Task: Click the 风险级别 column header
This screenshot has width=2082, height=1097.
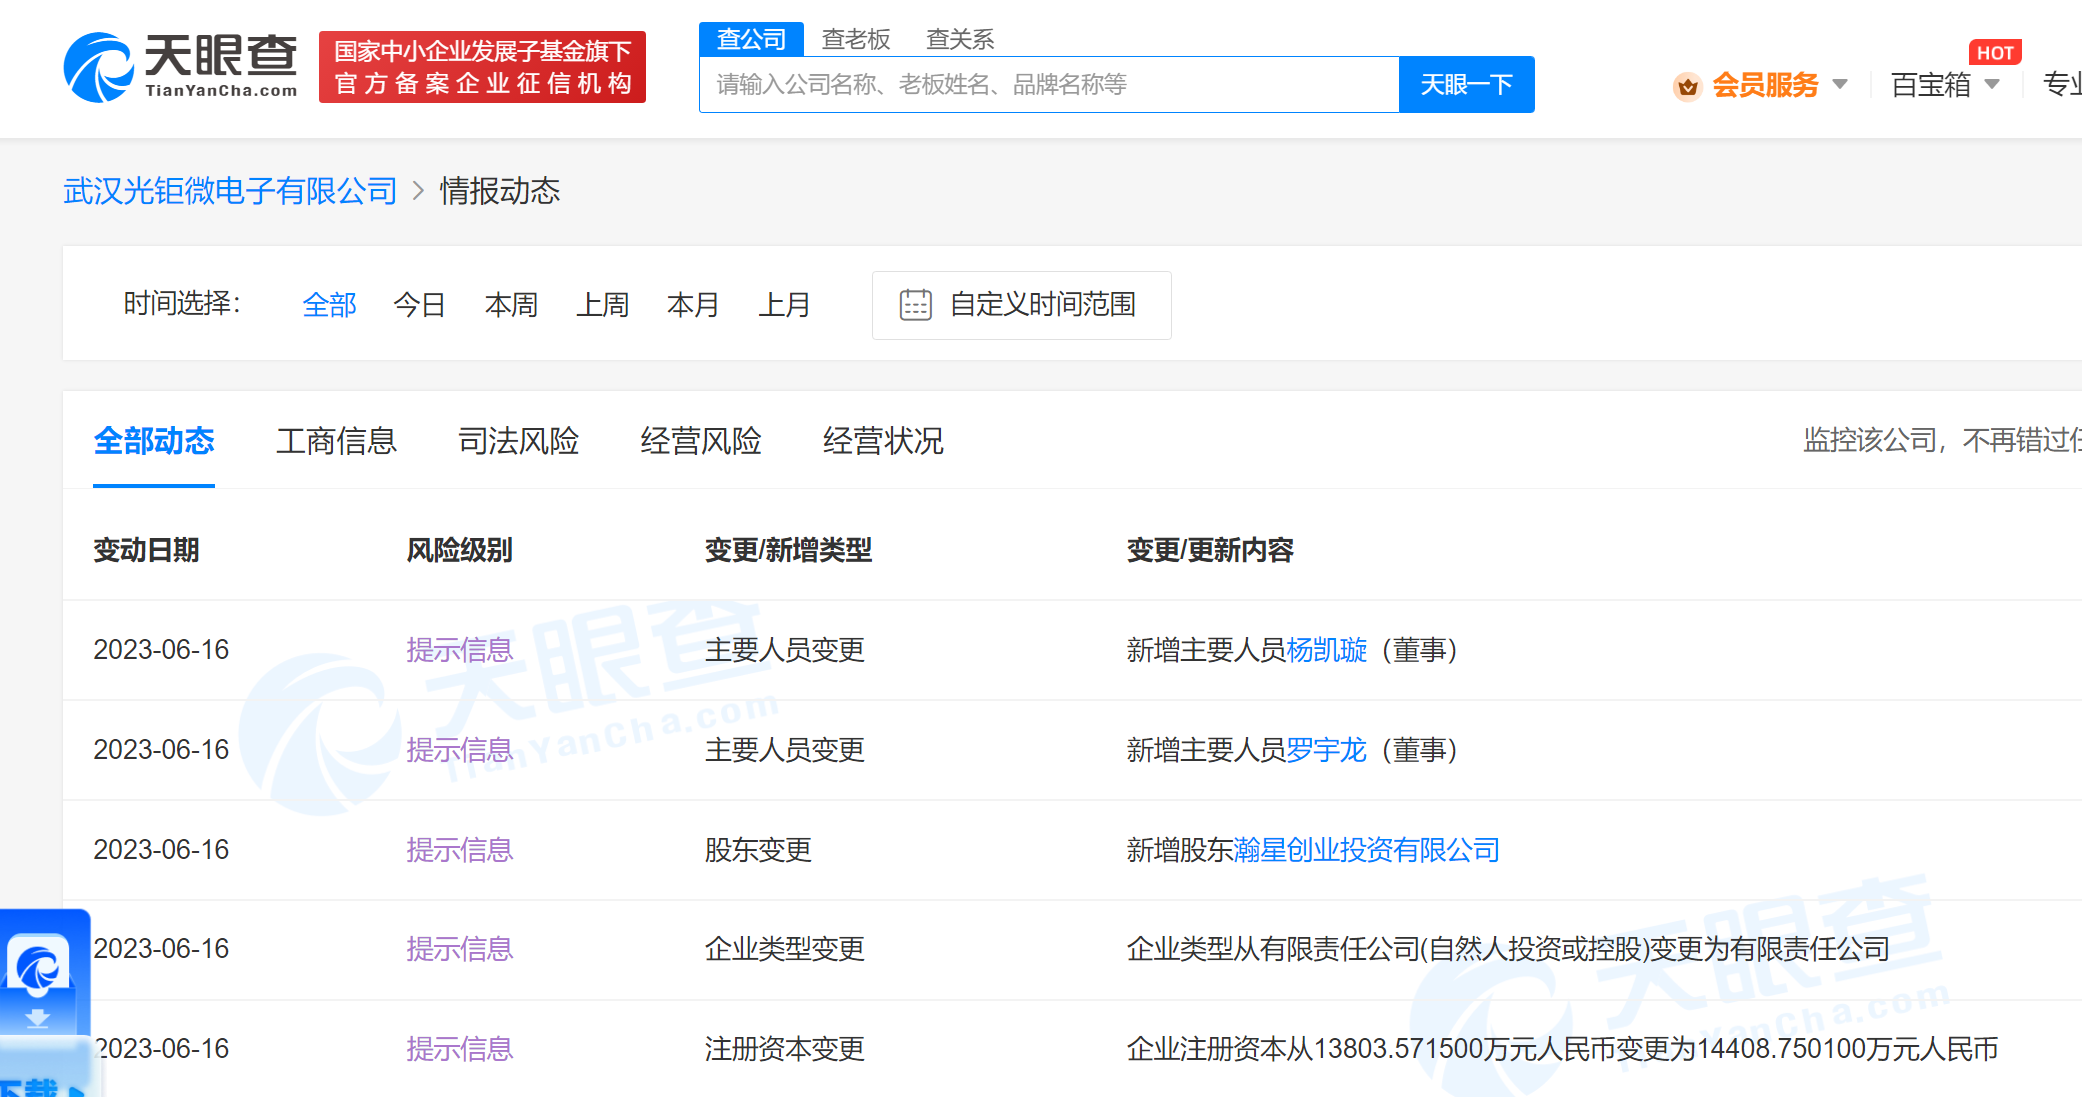Action: (459, 550)
